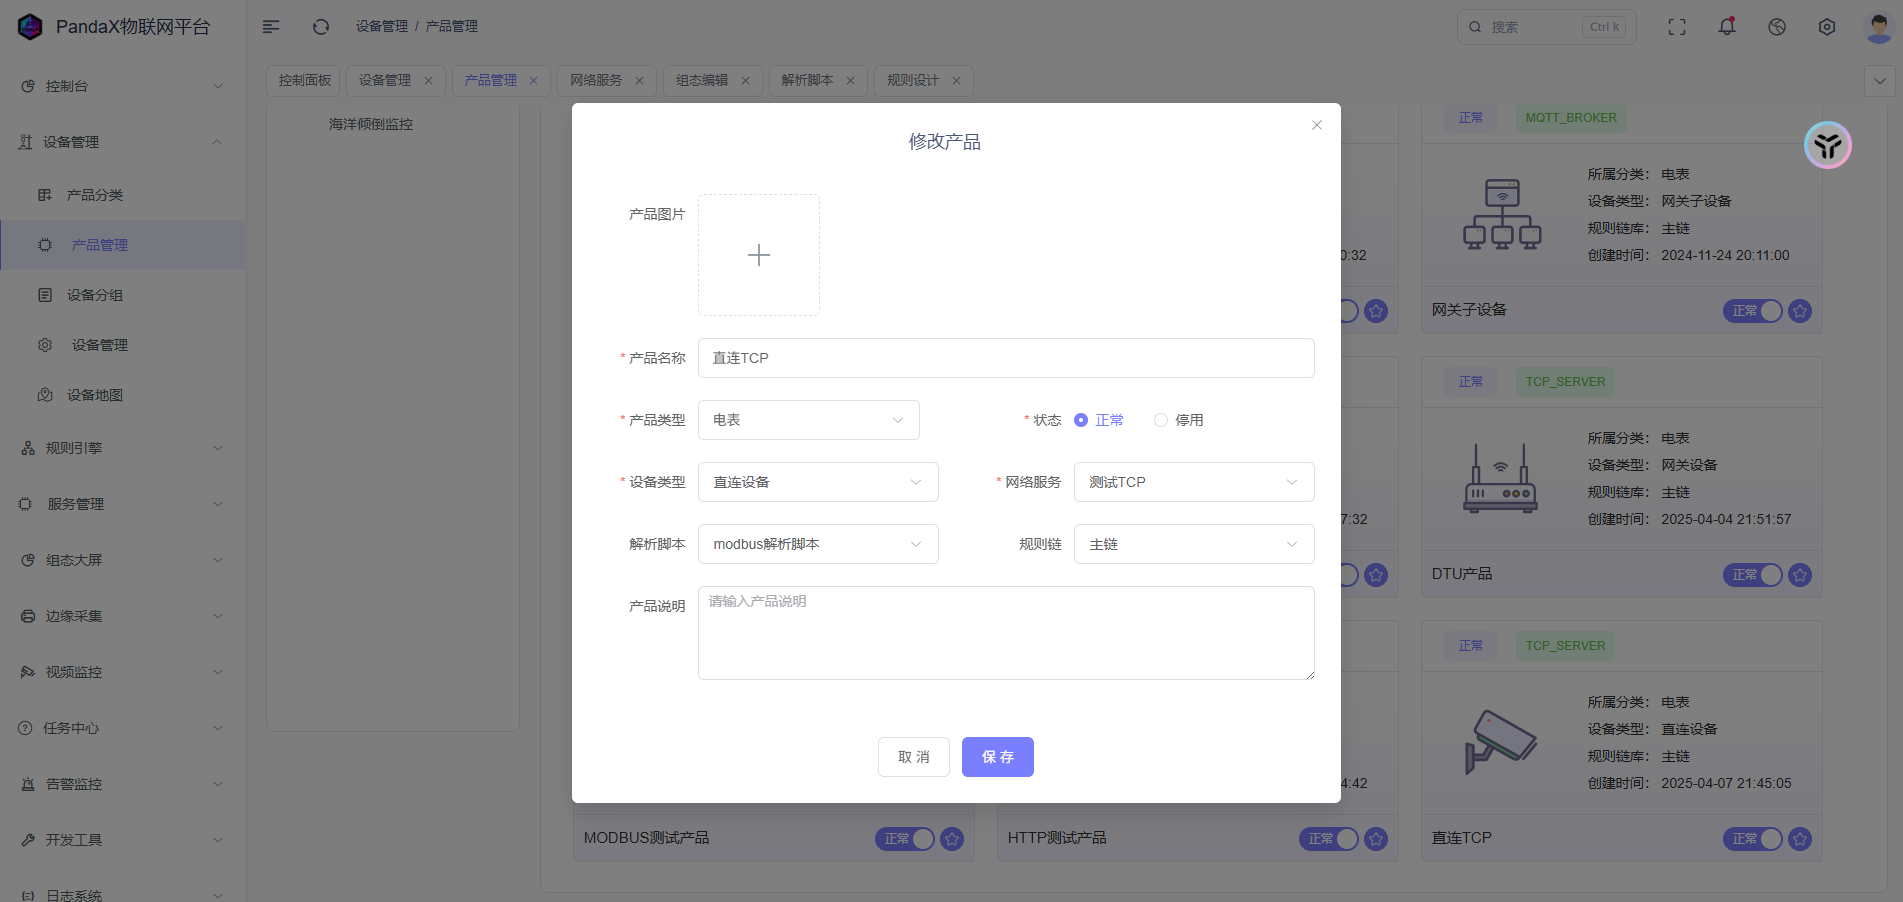Click the 保存 button
1903x902 pixels.
pyautogui.click(x=997, y=757)
